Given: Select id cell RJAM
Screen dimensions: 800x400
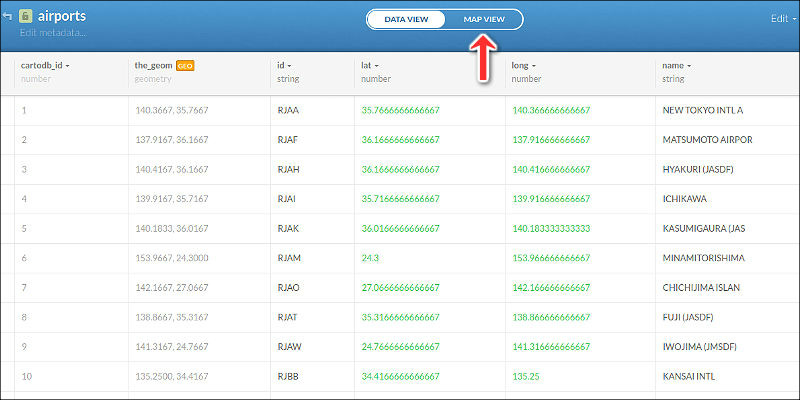Looking at the screenshot, I should click(289, 258).
